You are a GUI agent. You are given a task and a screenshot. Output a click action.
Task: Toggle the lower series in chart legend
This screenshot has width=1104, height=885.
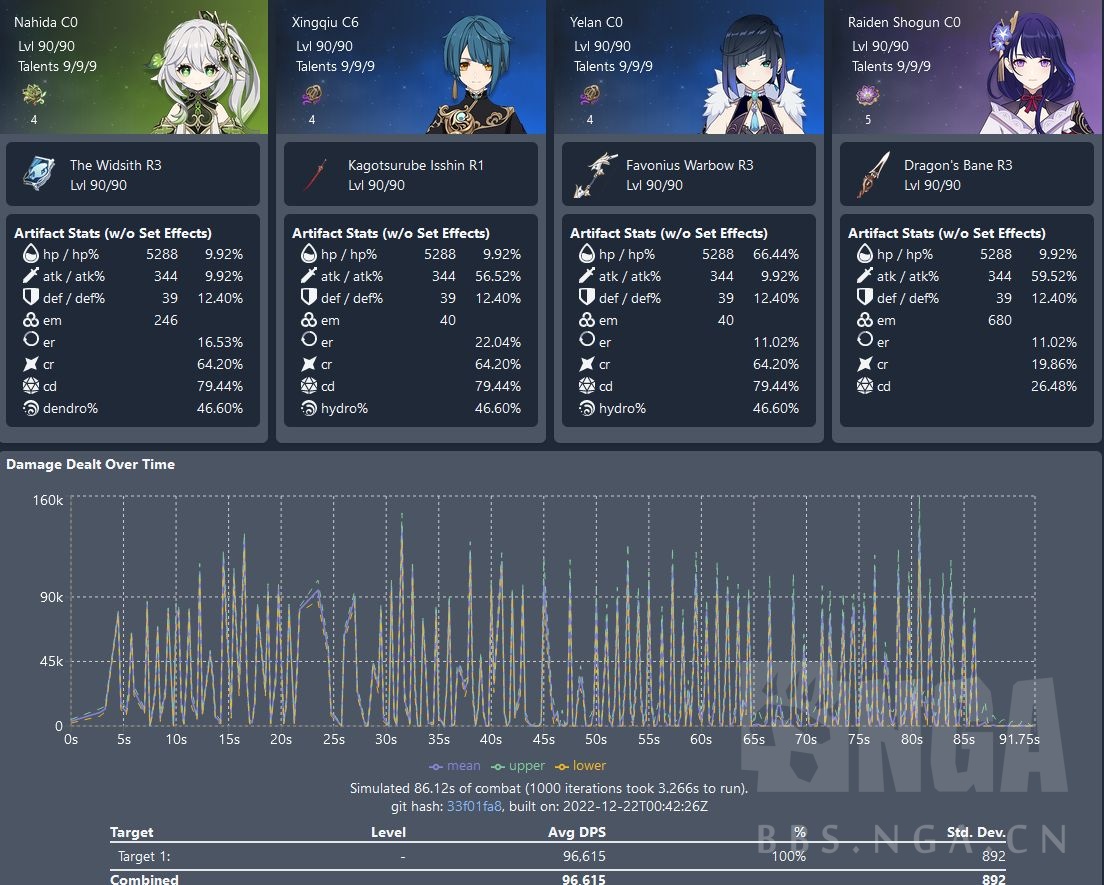coord(582,766)
